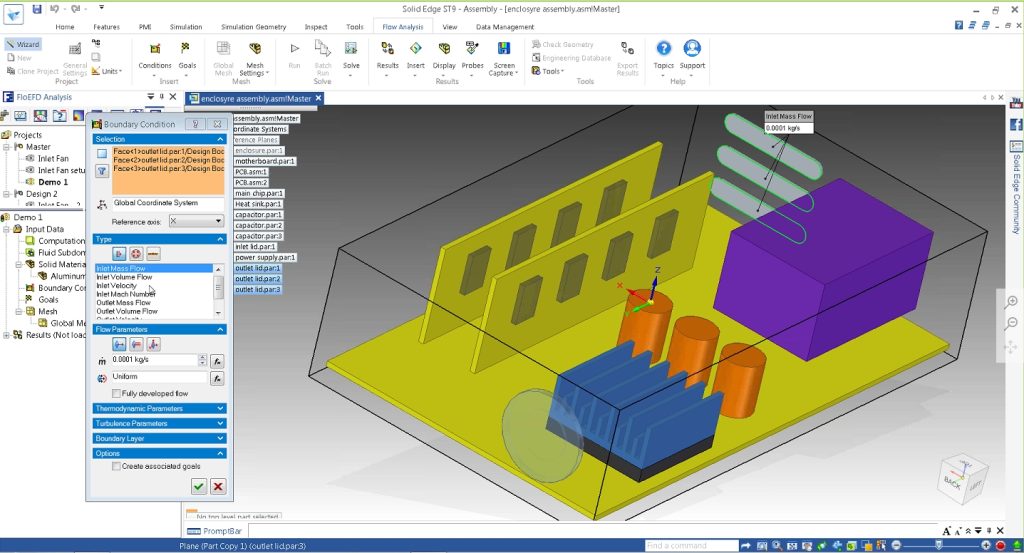1024x553 pixels.
Task: Select Outlet Mass Flow in type list
Action: point(123,303)
